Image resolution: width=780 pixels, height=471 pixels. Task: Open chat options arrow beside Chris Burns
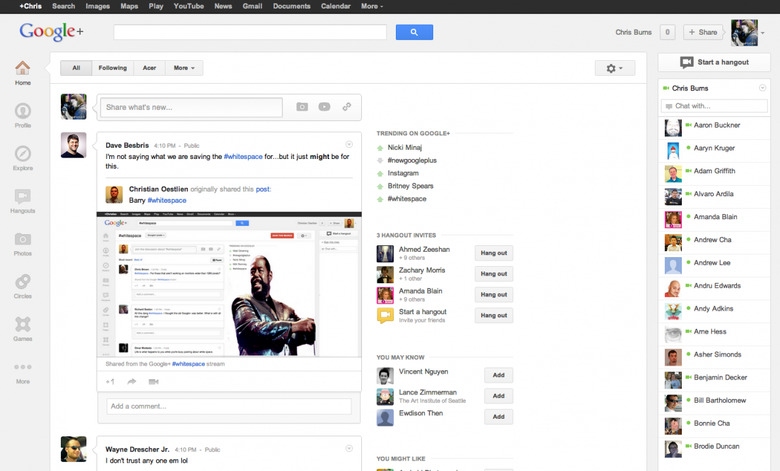point(762,88)
